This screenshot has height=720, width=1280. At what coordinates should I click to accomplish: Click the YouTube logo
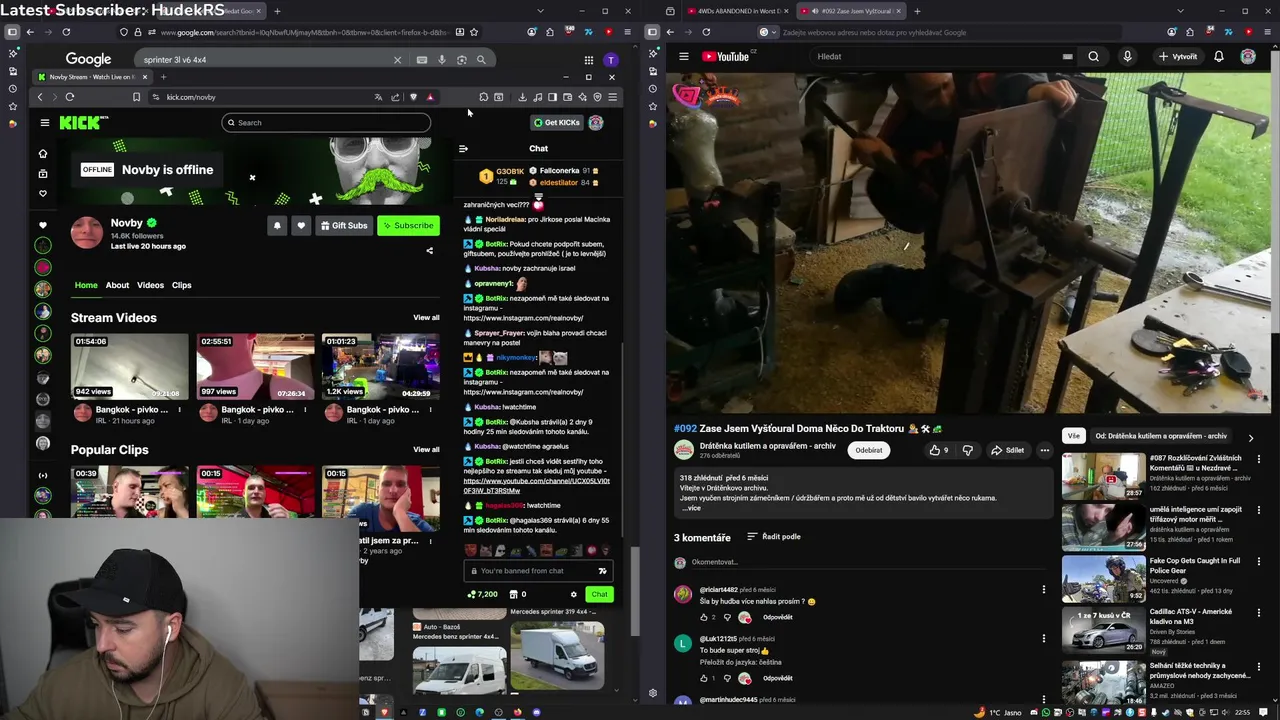[725, 57]
